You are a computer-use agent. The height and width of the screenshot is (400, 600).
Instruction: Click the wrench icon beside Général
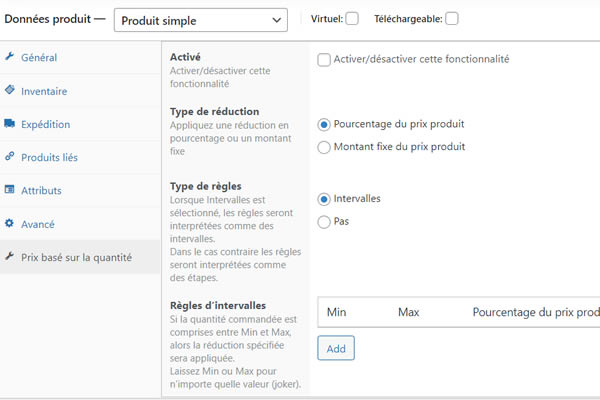(x=10, y=57)
